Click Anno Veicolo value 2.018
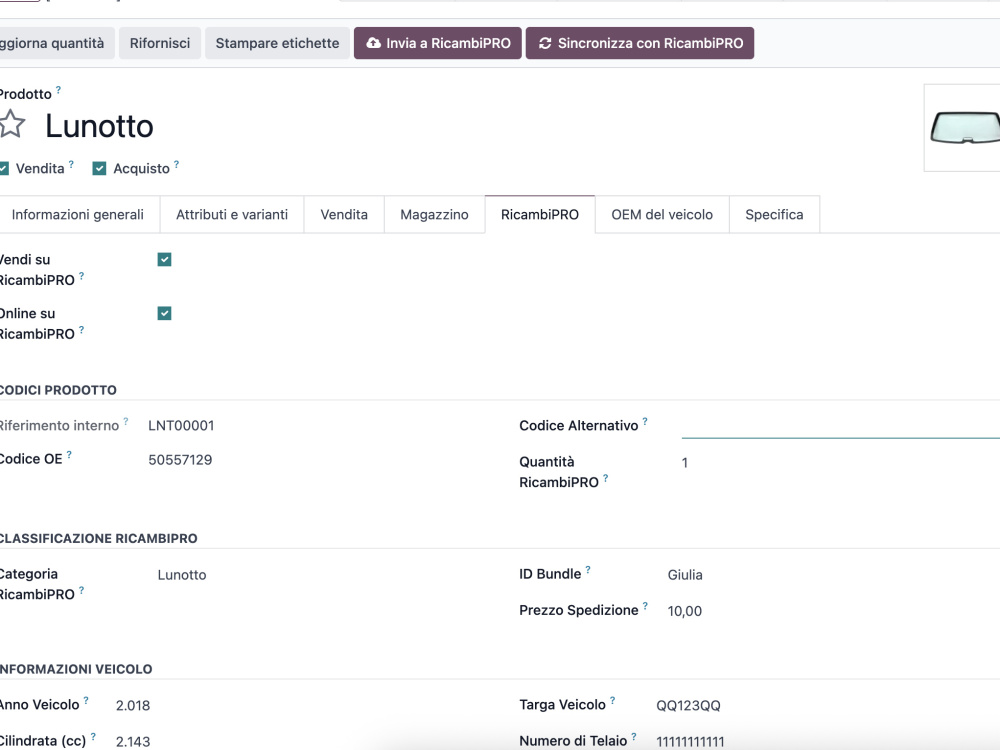Screen dimensions: 1000x750 (133, 705)
